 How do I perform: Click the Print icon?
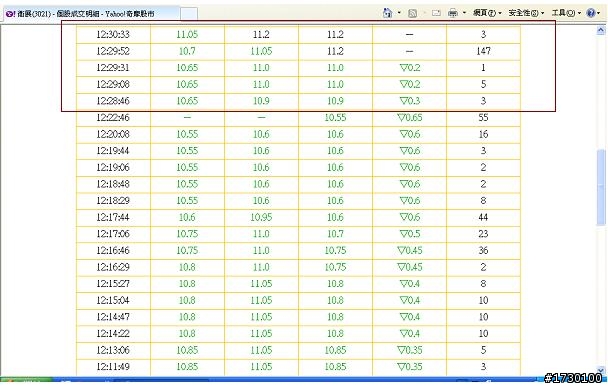click(453, 14)
